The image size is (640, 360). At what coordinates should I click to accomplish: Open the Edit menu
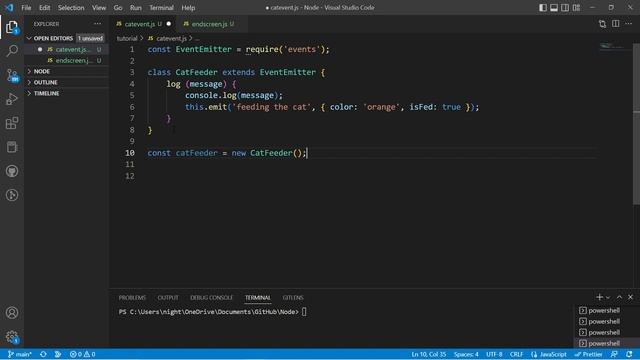[44, 8]
